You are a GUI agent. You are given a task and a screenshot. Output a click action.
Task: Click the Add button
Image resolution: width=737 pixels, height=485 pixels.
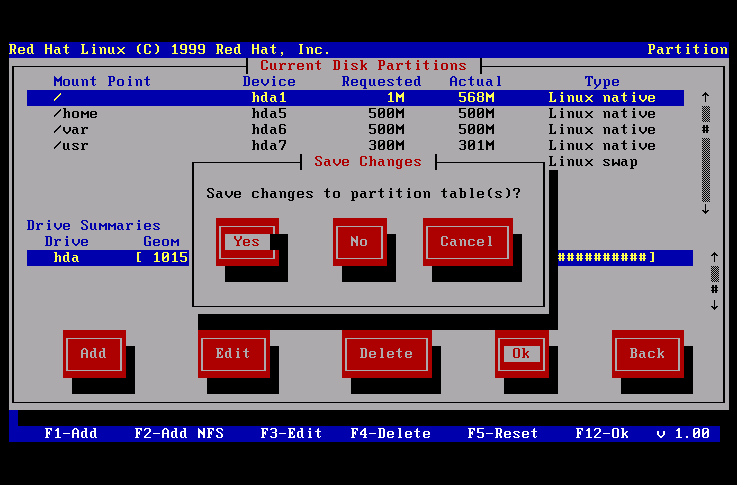(94, 353)
